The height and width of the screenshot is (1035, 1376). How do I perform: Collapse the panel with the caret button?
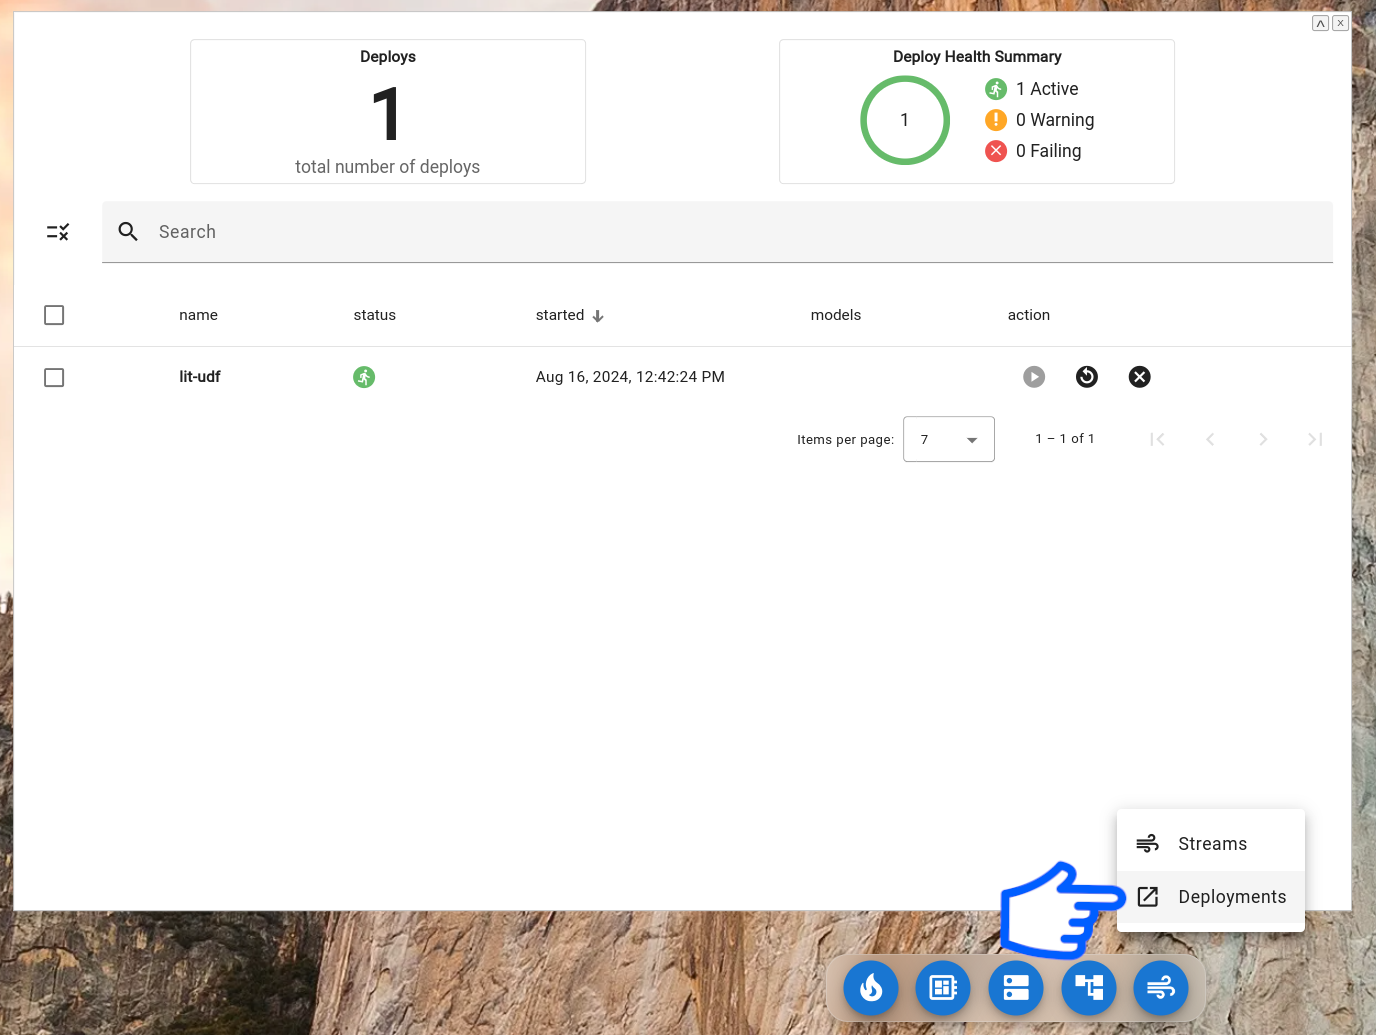[x=1320, y=23]
